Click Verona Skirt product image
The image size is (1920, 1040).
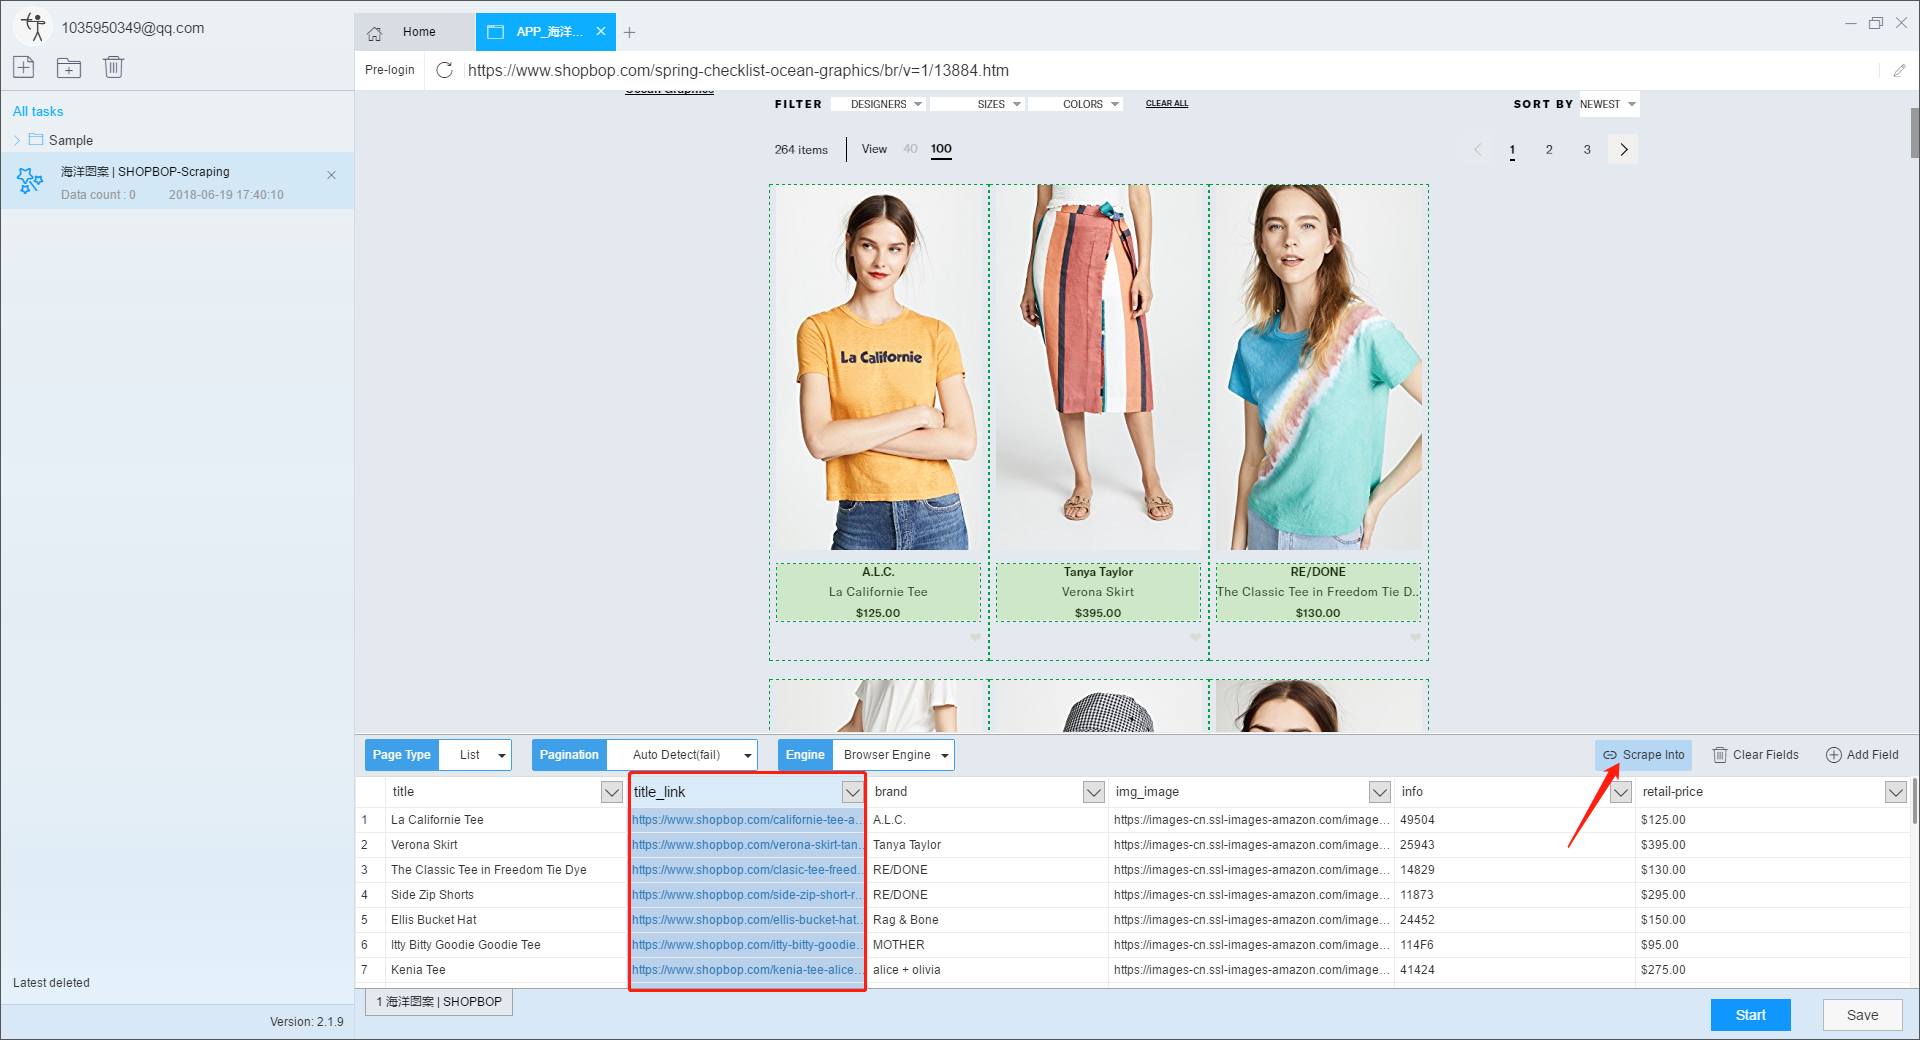[x=1098, y=367]
